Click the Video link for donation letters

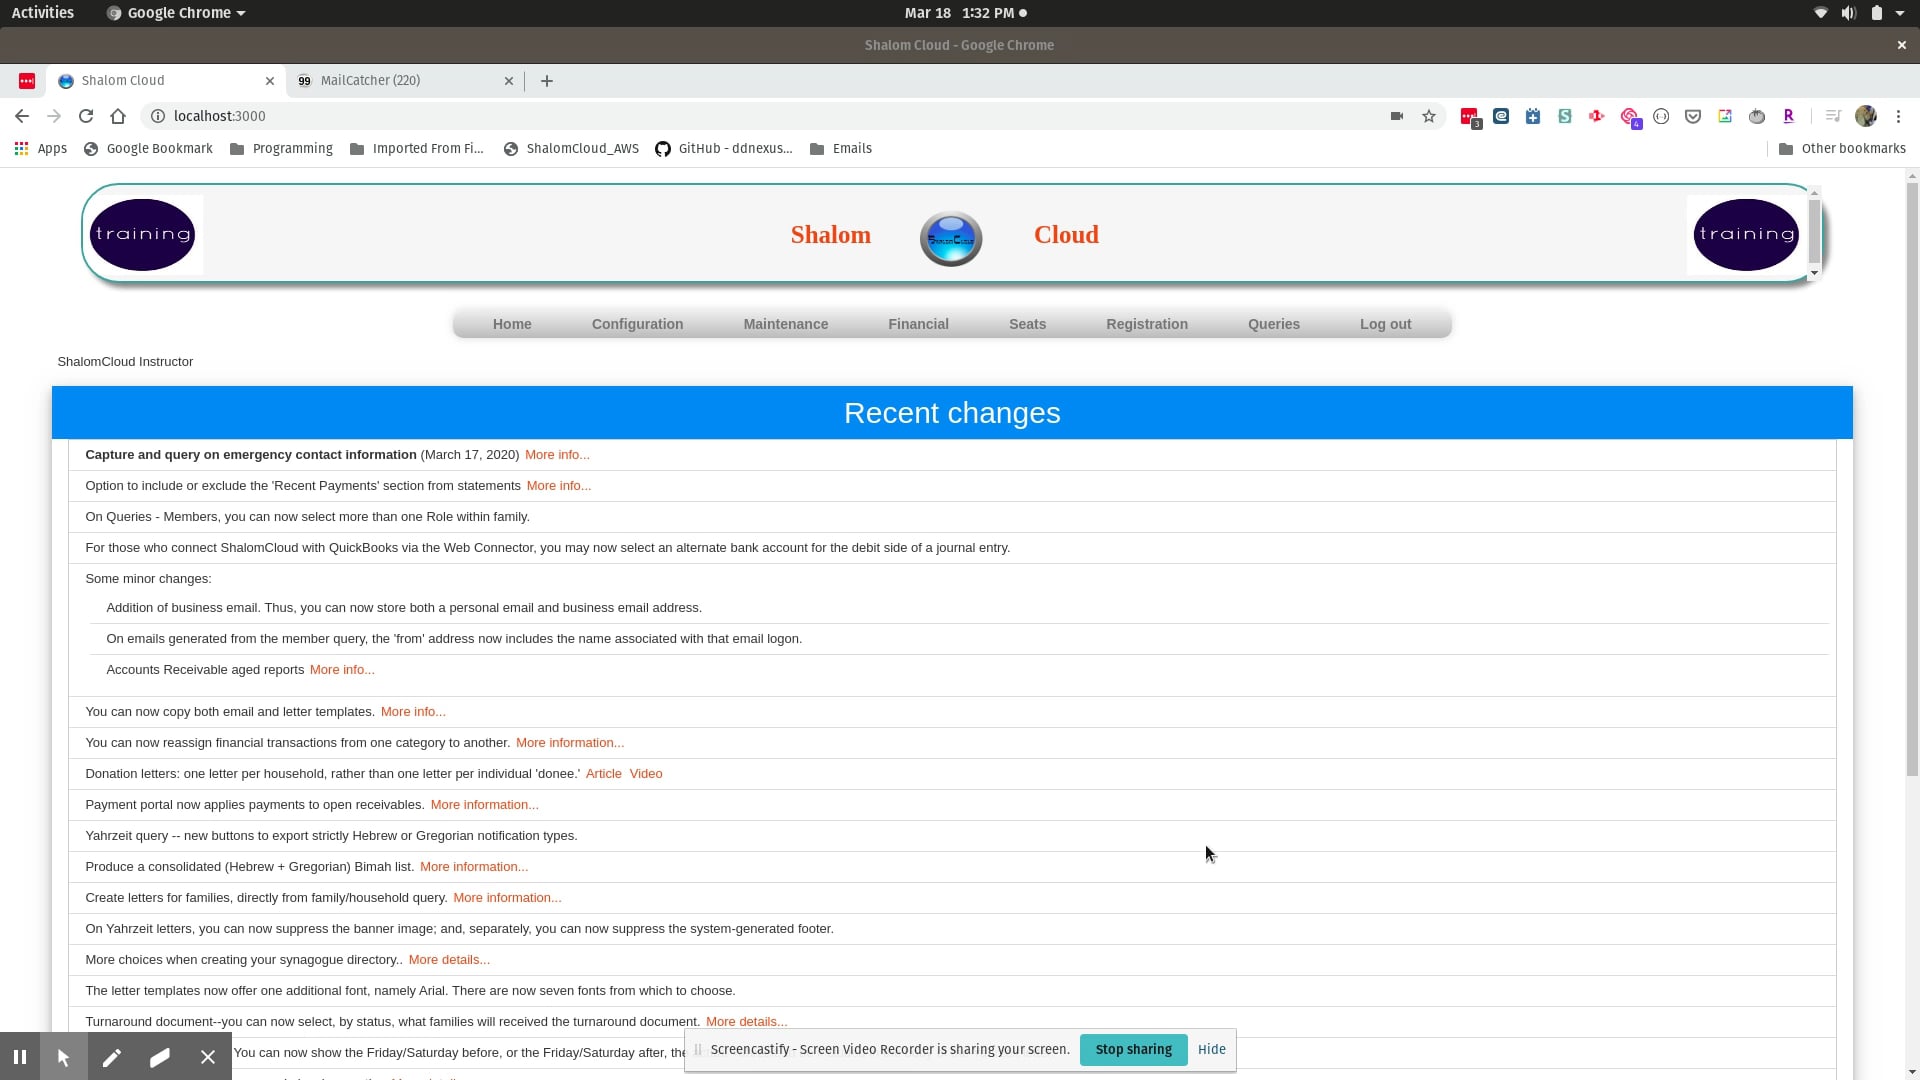click(645, 773)
